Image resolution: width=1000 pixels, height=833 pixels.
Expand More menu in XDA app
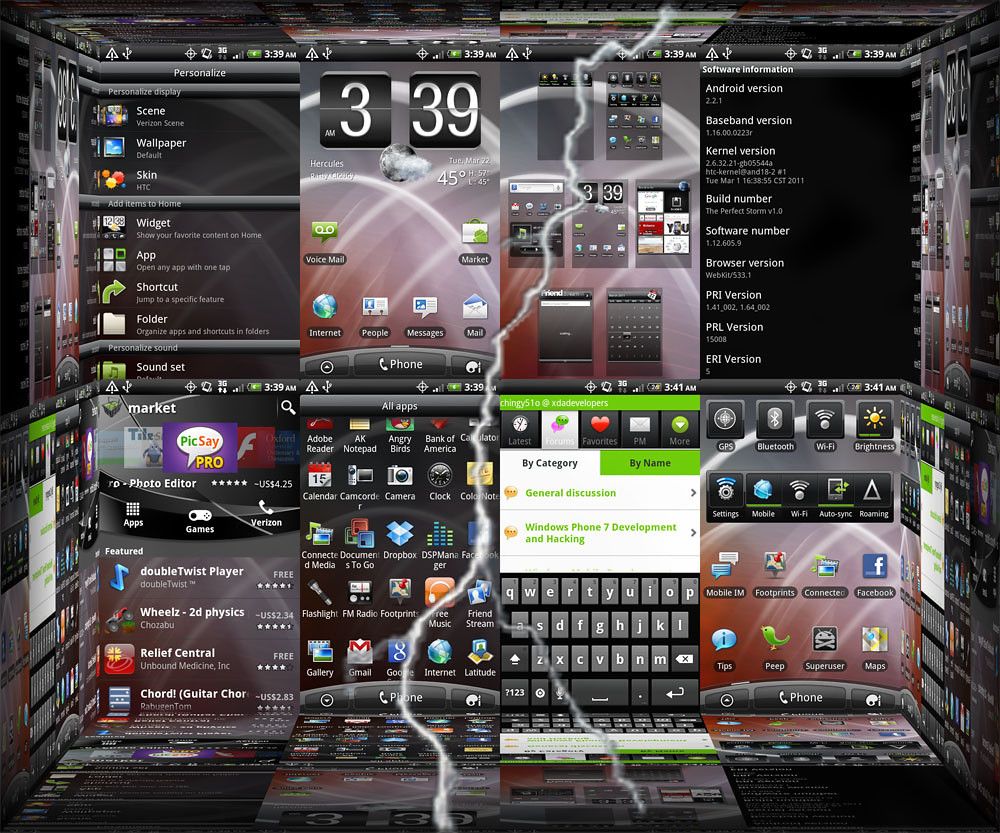679,429
